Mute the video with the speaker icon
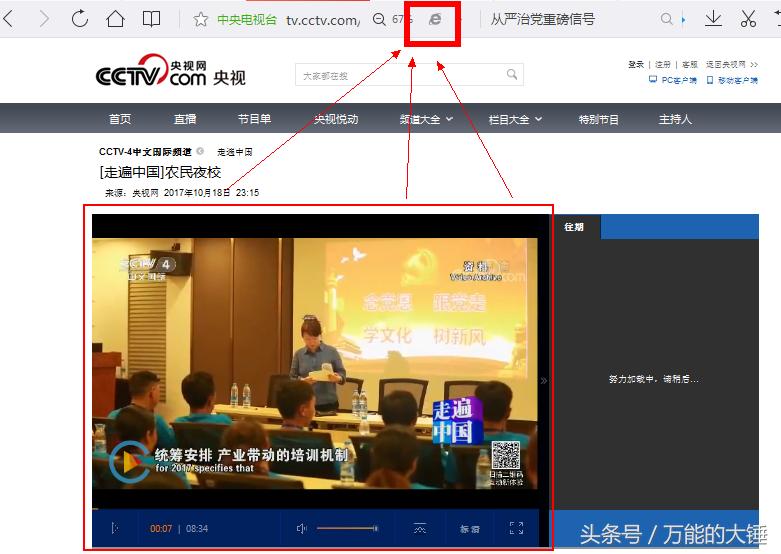The image size is (781, 554). pos(301,528)
